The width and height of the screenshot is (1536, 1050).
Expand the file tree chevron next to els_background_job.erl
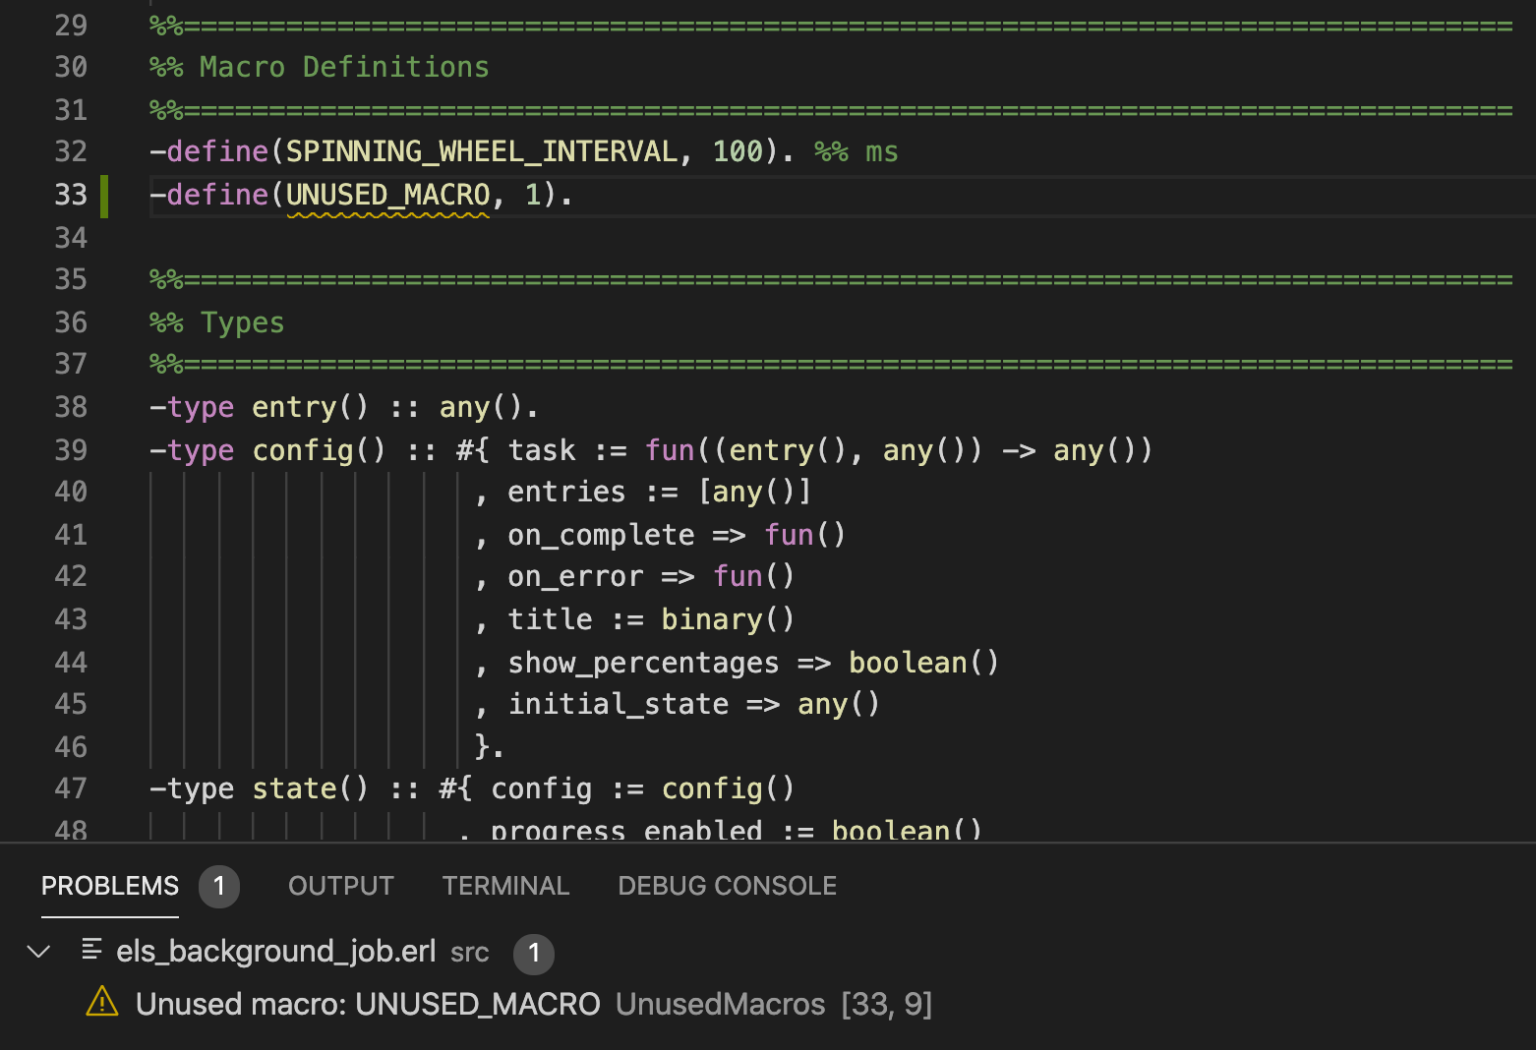pos(38,951)
